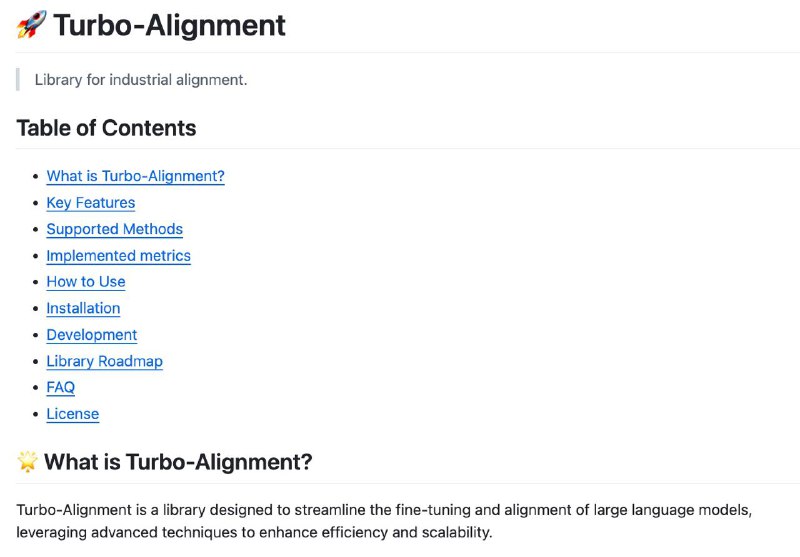Screen dimensions: 800x557
Task: Navigate to the Development link
Action: click(x=91, y=335)
